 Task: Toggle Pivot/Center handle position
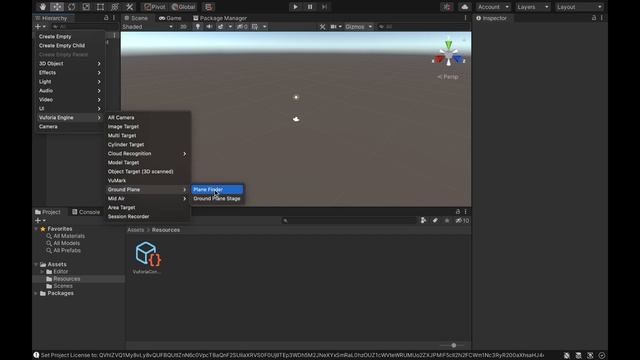pyautogui.click(x=155, y=7)
